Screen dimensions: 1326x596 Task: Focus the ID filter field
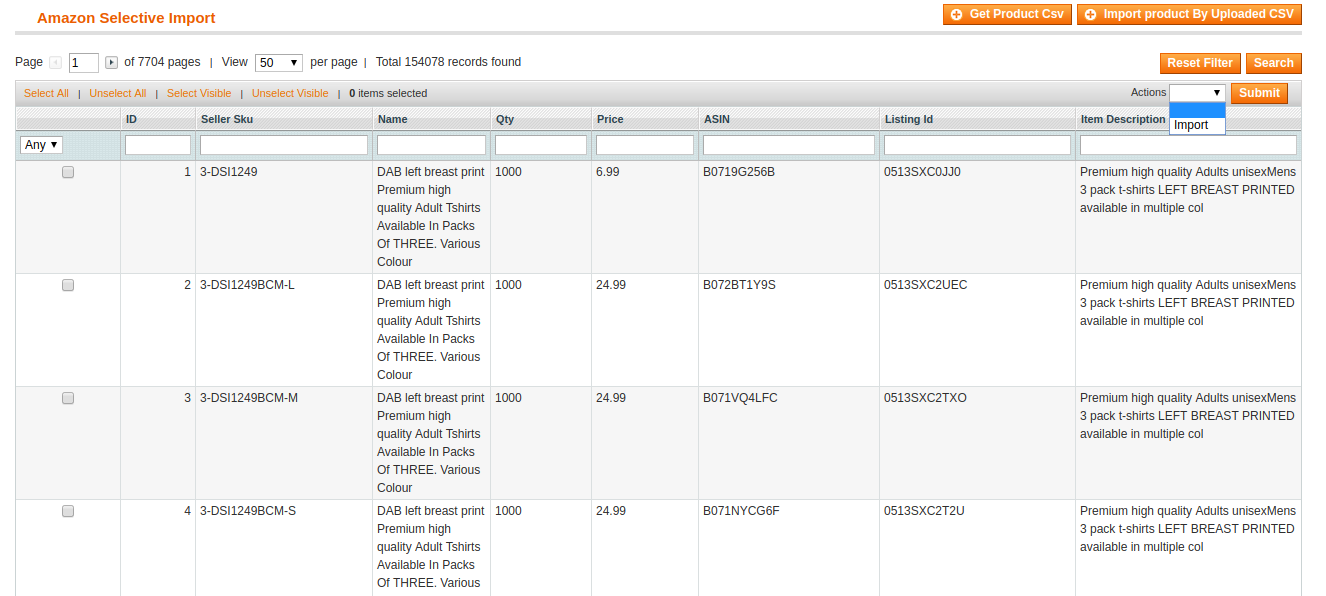[158, 145]
